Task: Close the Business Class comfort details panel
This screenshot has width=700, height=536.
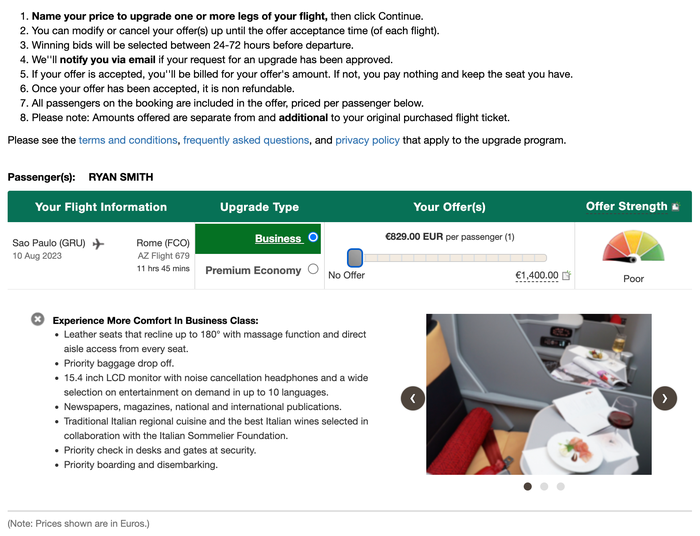Action: tap(38, 319)
